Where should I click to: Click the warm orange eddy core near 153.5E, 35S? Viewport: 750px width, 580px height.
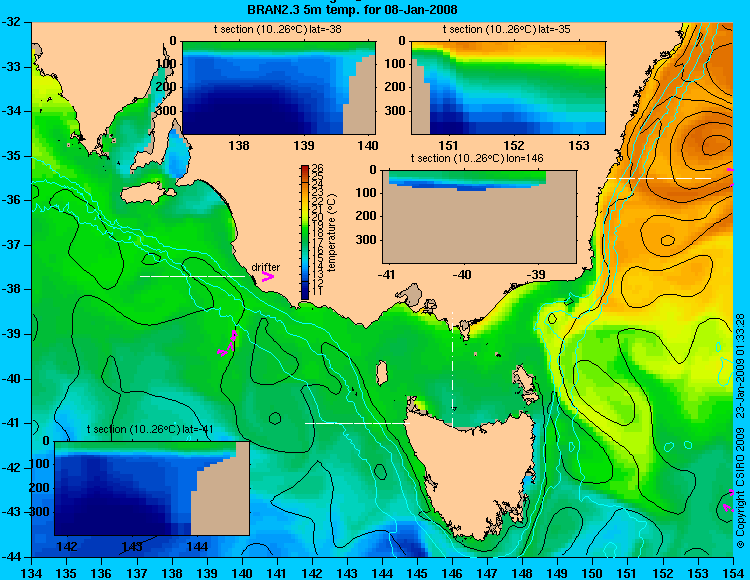715,144
